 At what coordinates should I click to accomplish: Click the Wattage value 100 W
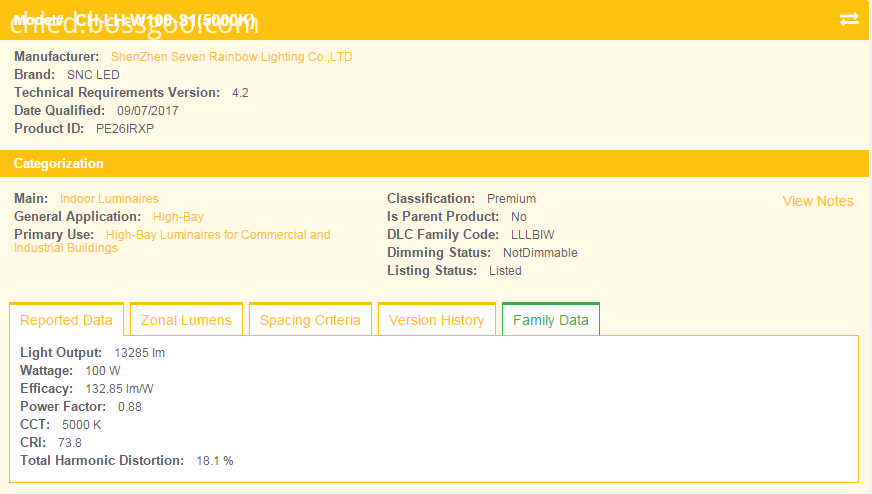point(102,370)
